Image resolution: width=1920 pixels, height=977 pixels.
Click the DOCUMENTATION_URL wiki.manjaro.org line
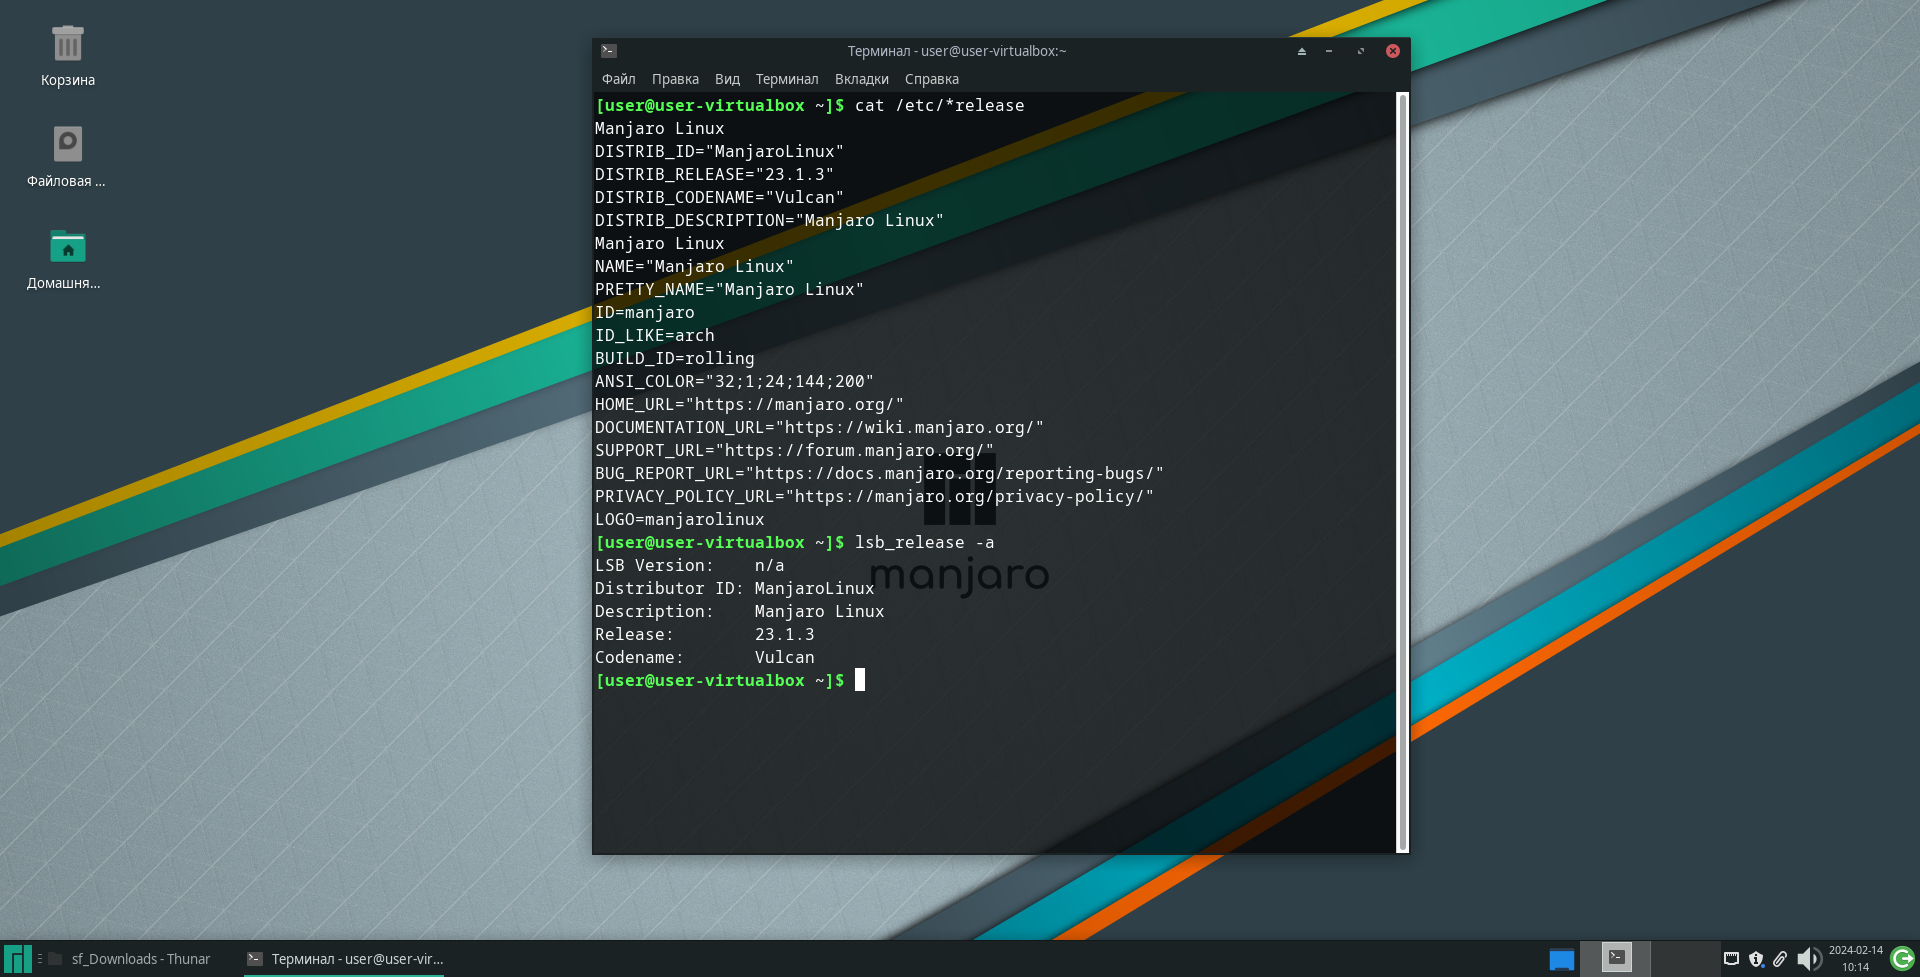coord(819,428)
